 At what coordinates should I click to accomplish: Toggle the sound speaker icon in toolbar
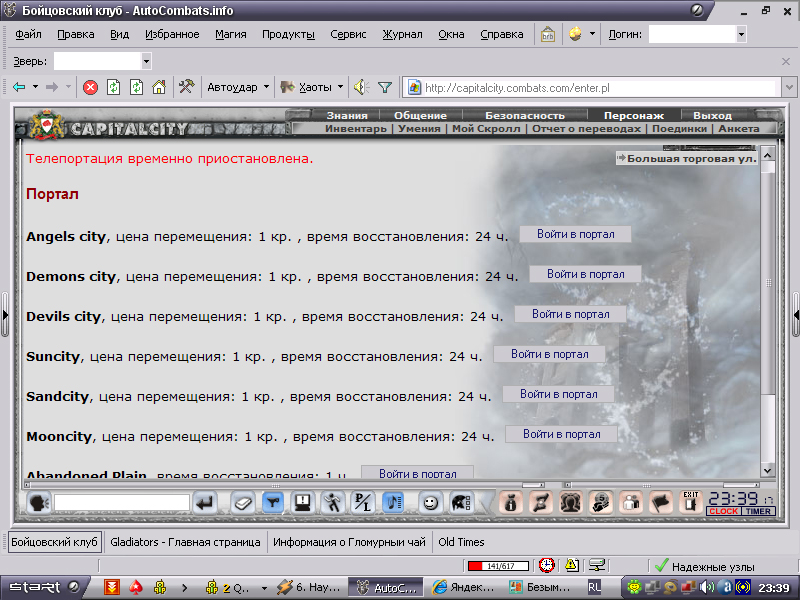click(x=362, y=87)
